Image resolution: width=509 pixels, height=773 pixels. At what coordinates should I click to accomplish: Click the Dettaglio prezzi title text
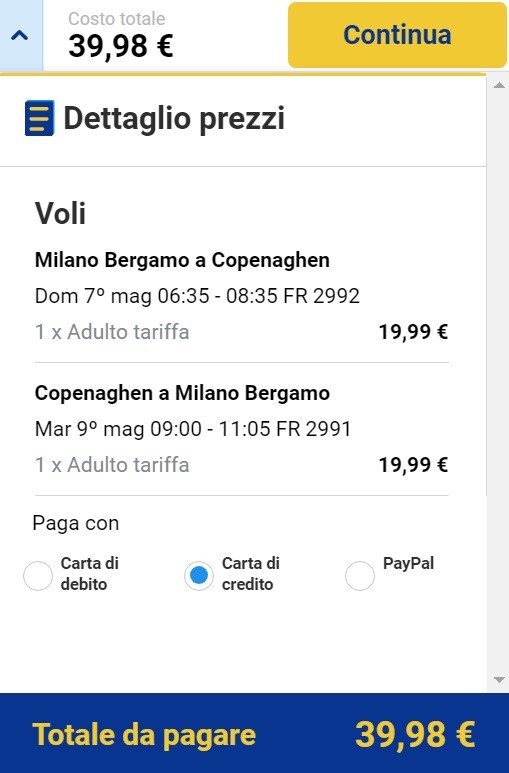[174, 119]
